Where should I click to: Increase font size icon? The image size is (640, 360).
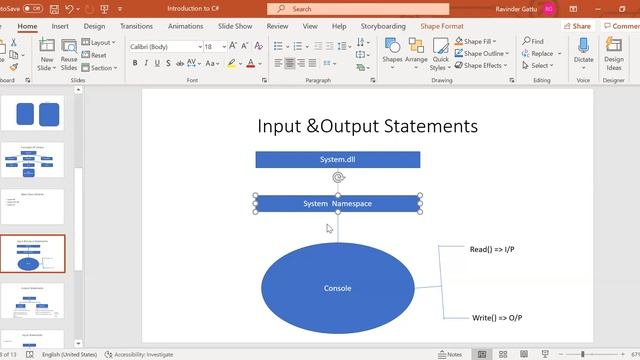tap(233, 46)
